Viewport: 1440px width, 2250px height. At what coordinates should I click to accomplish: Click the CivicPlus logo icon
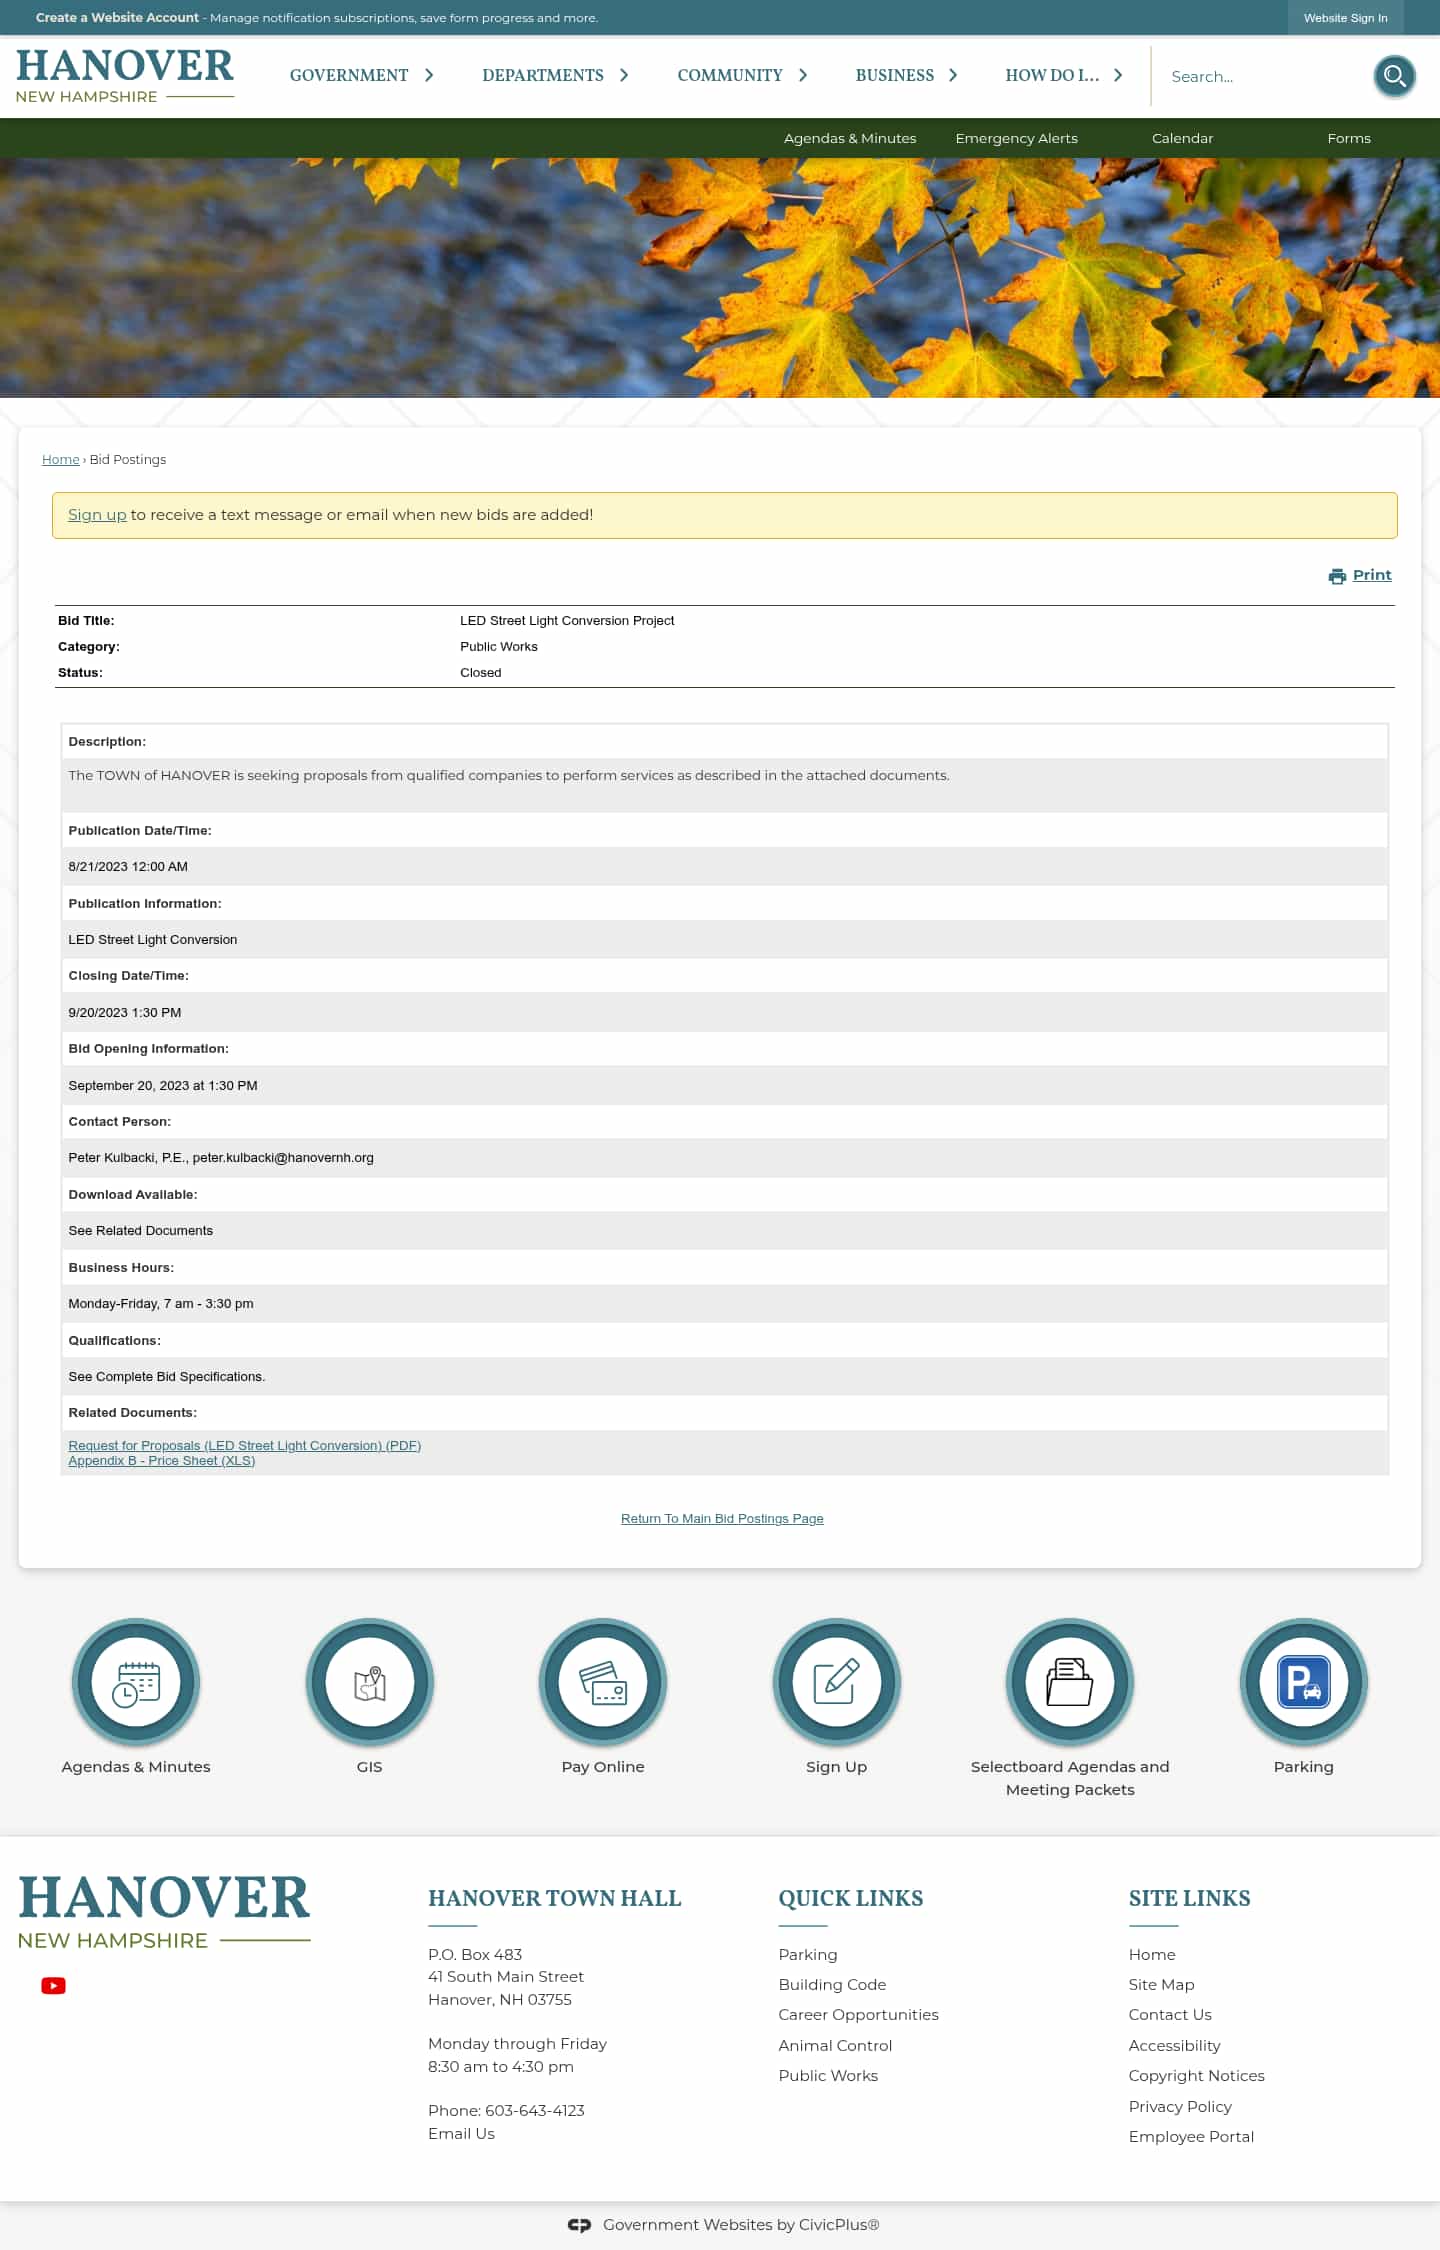[579, 2224]
